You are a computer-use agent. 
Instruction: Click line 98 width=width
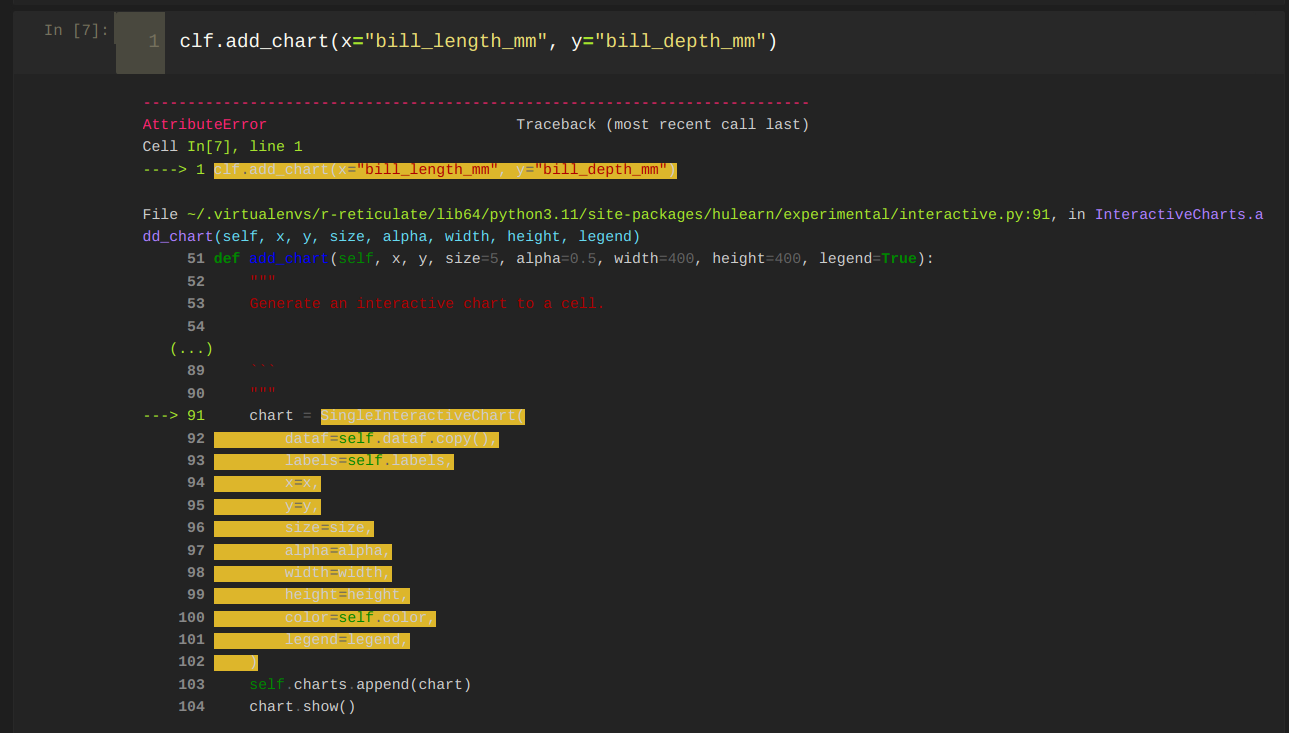(338, 573)
